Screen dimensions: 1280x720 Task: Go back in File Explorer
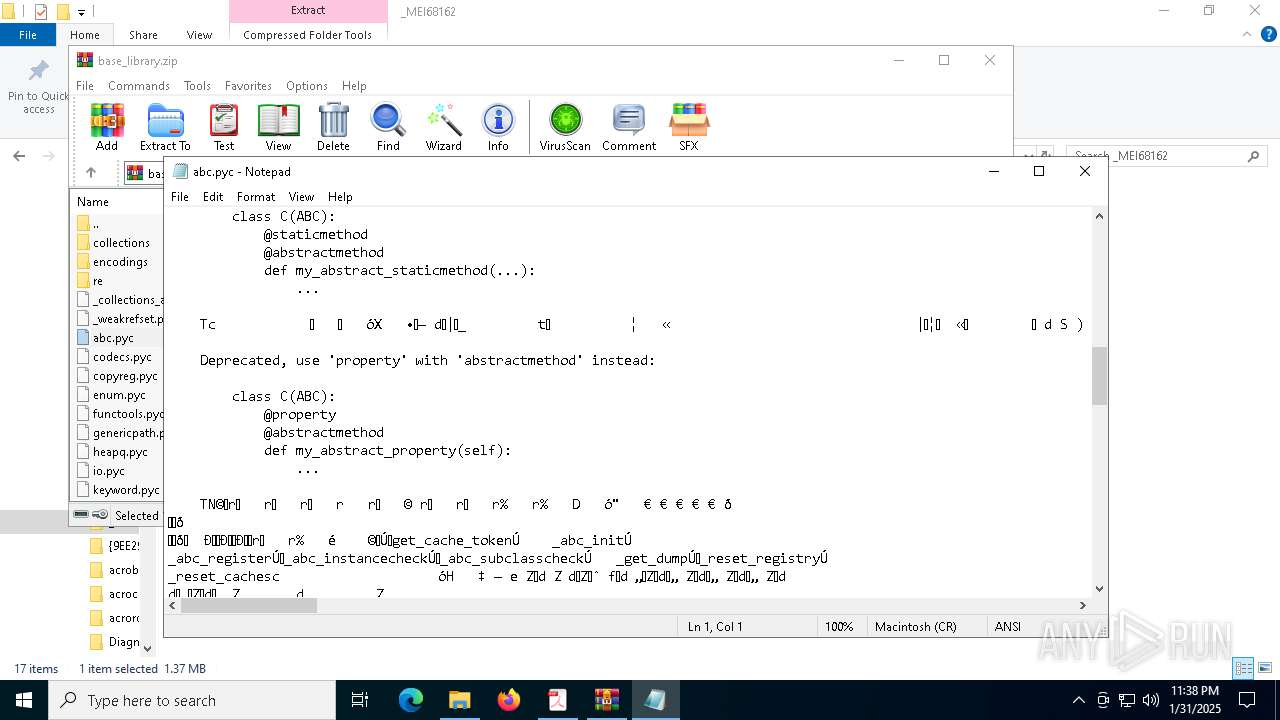[18, 156]
